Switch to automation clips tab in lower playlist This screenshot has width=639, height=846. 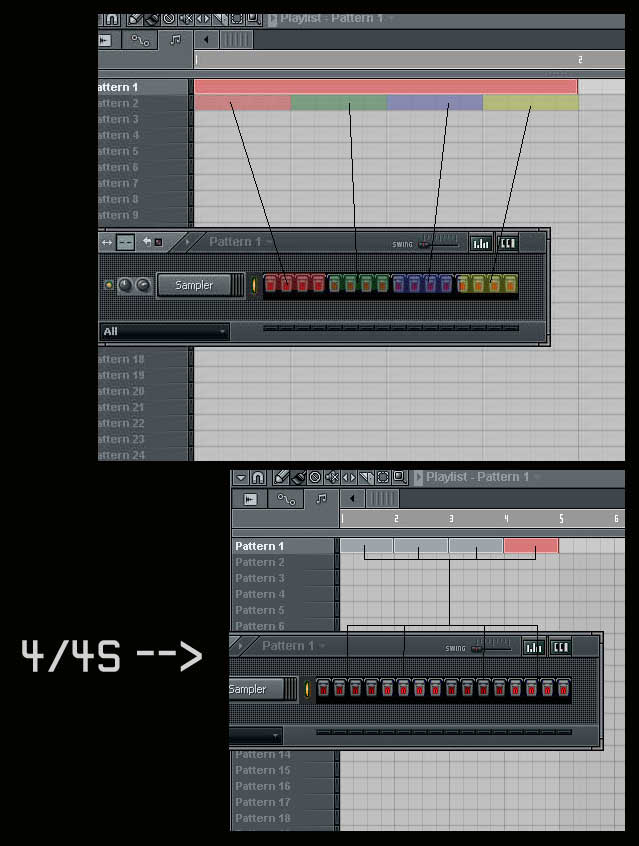click(x=285, y=498)
